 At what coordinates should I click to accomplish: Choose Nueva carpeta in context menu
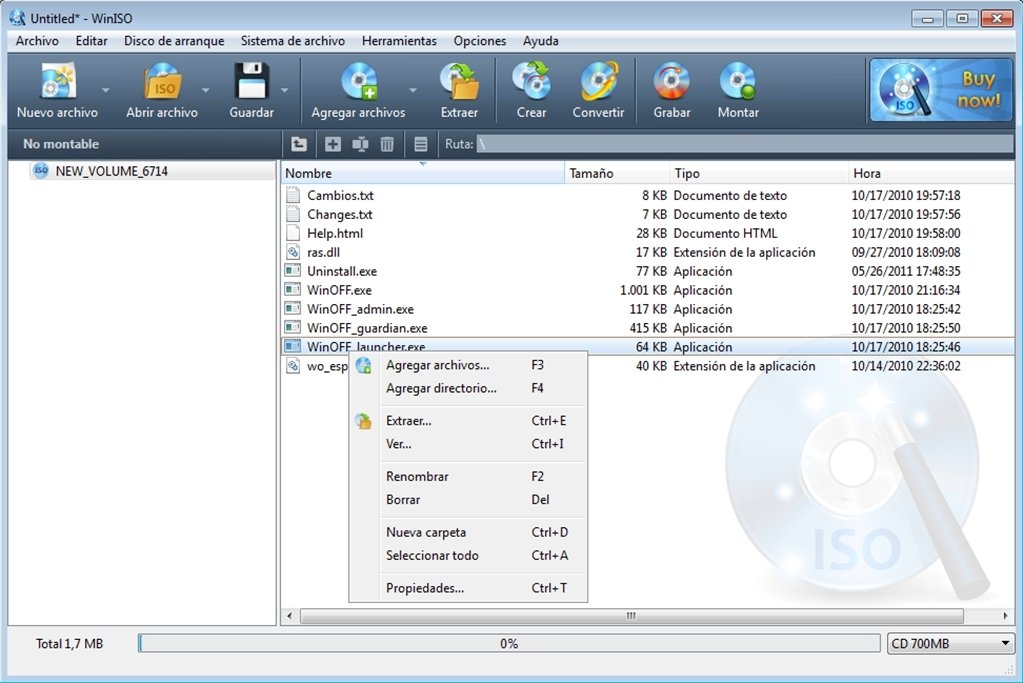[468, 532]
